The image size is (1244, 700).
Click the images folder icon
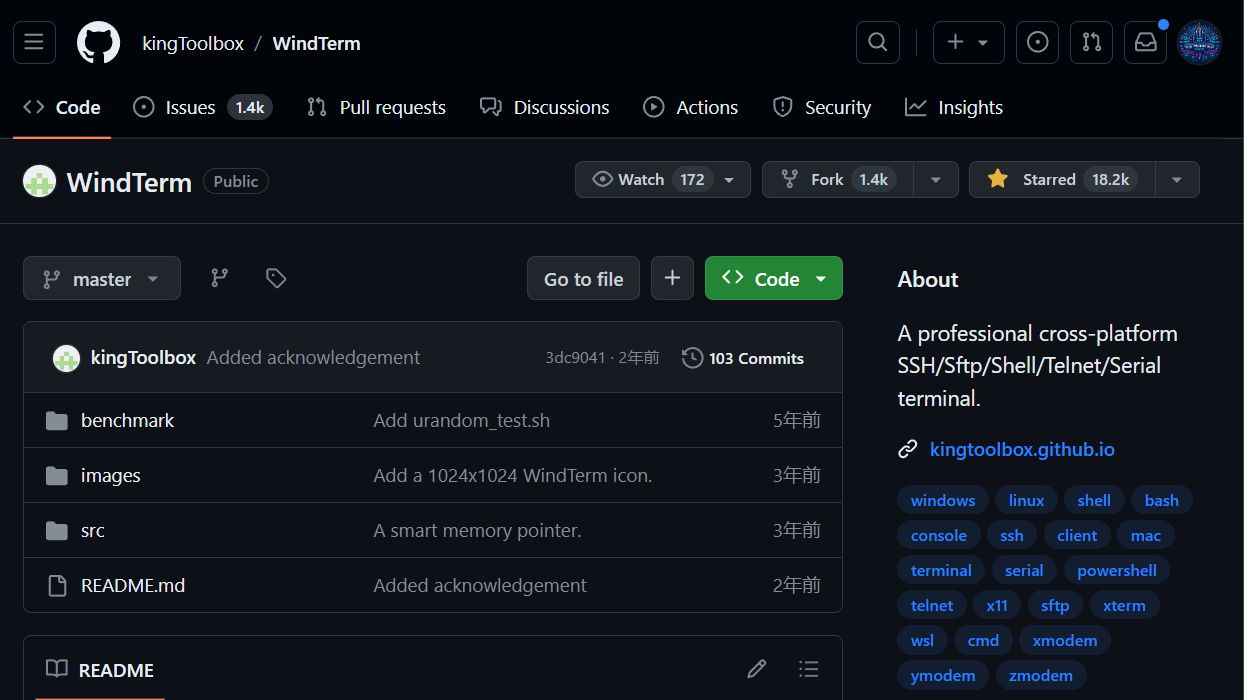[x=57, y=476]
